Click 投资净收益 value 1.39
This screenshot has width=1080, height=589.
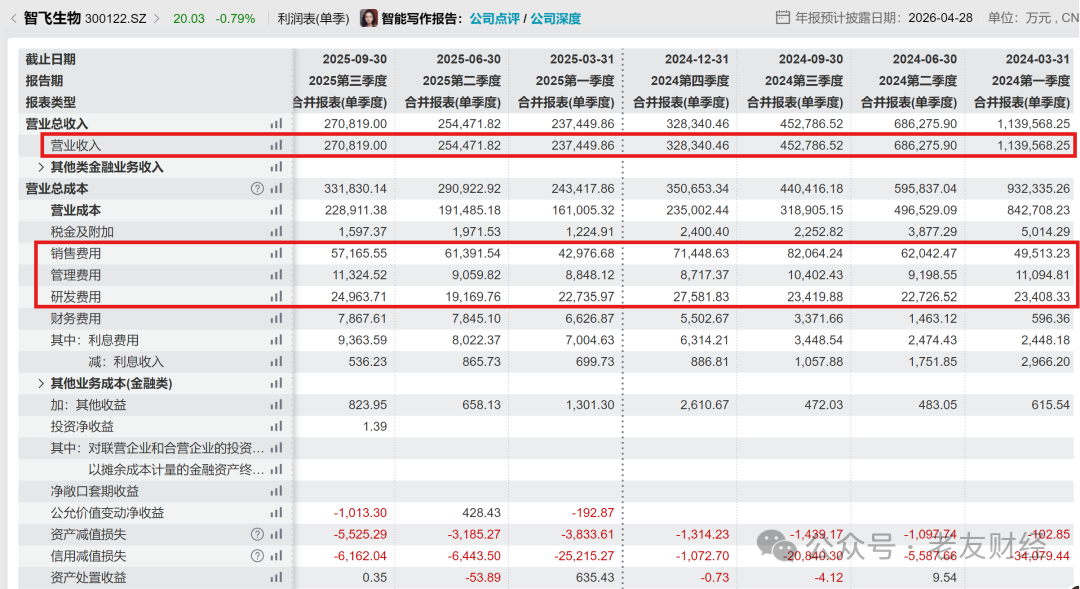click(x=375, y=426)
